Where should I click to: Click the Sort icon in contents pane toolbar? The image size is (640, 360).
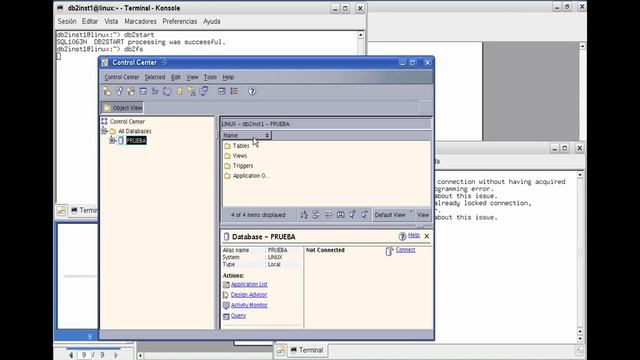coord(304,215)
